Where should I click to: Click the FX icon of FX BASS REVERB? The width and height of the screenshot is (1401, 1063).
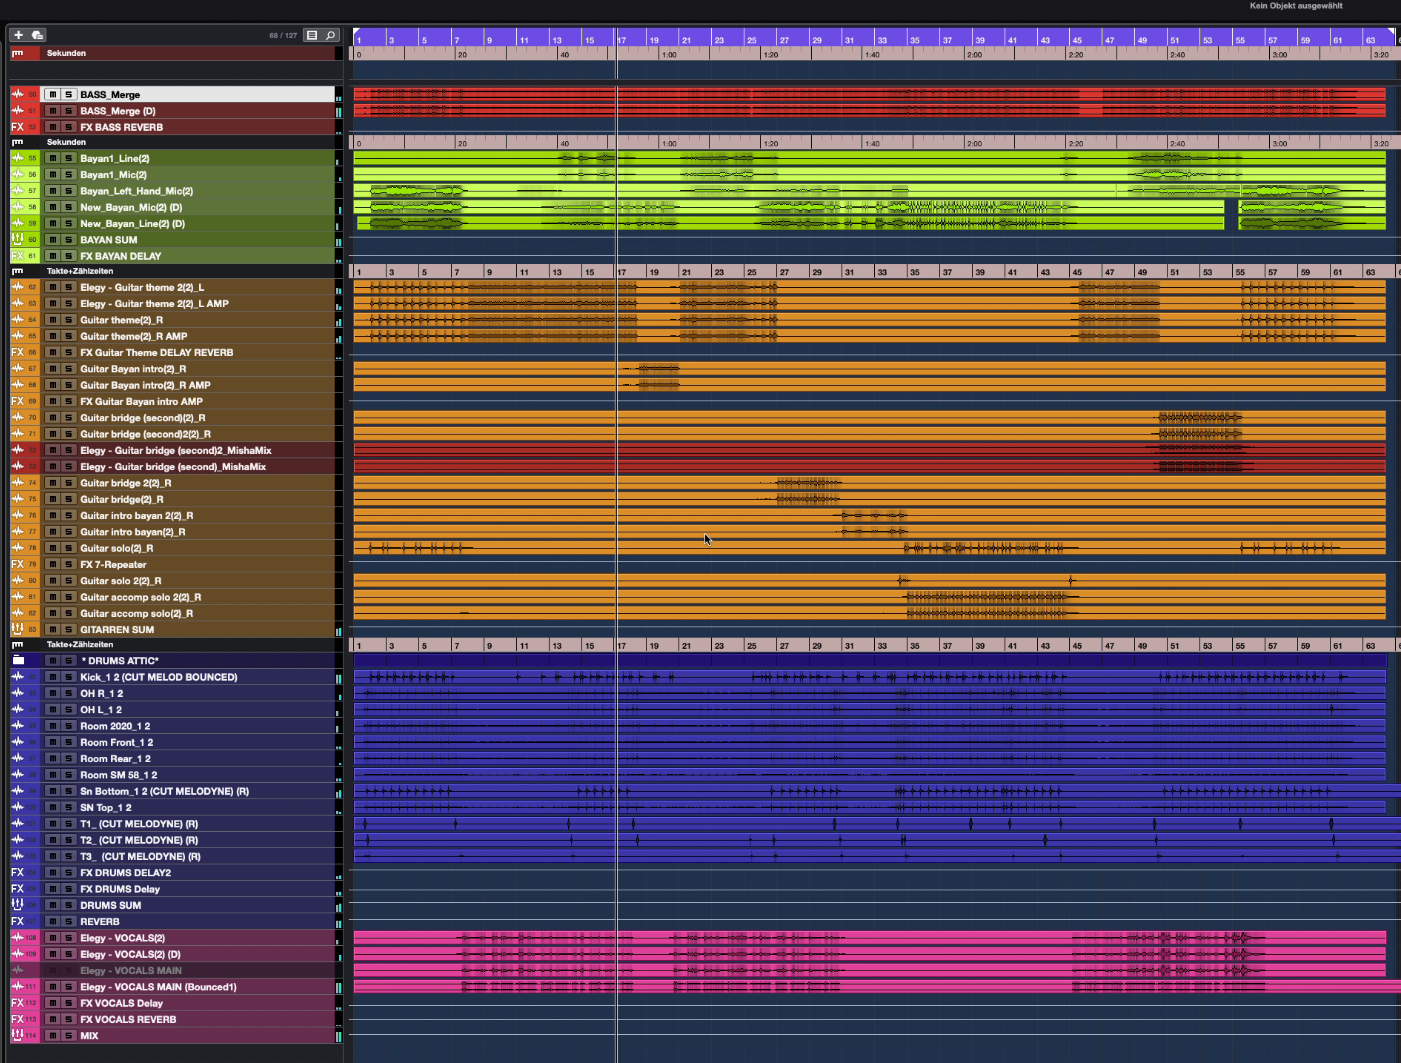coord(17,127)
